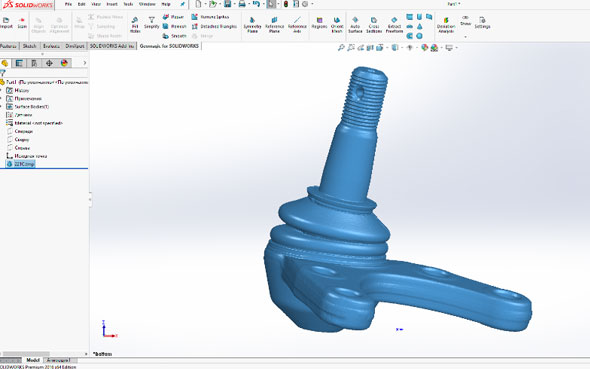
Task: Click the Import mesh icon
Action: (6, 23)
